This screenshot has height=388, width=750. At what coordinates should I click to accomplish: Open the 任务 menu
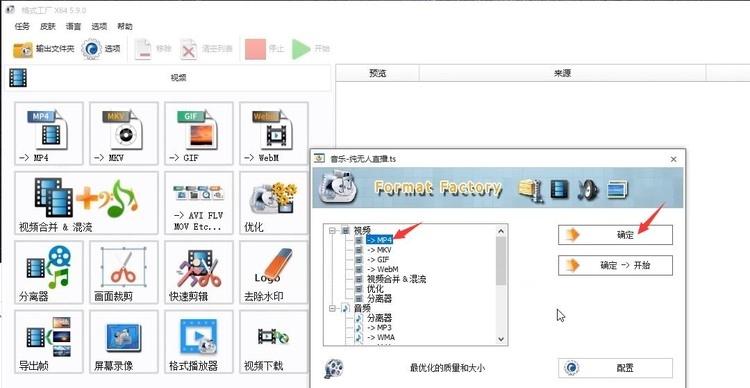click(22, 26)
